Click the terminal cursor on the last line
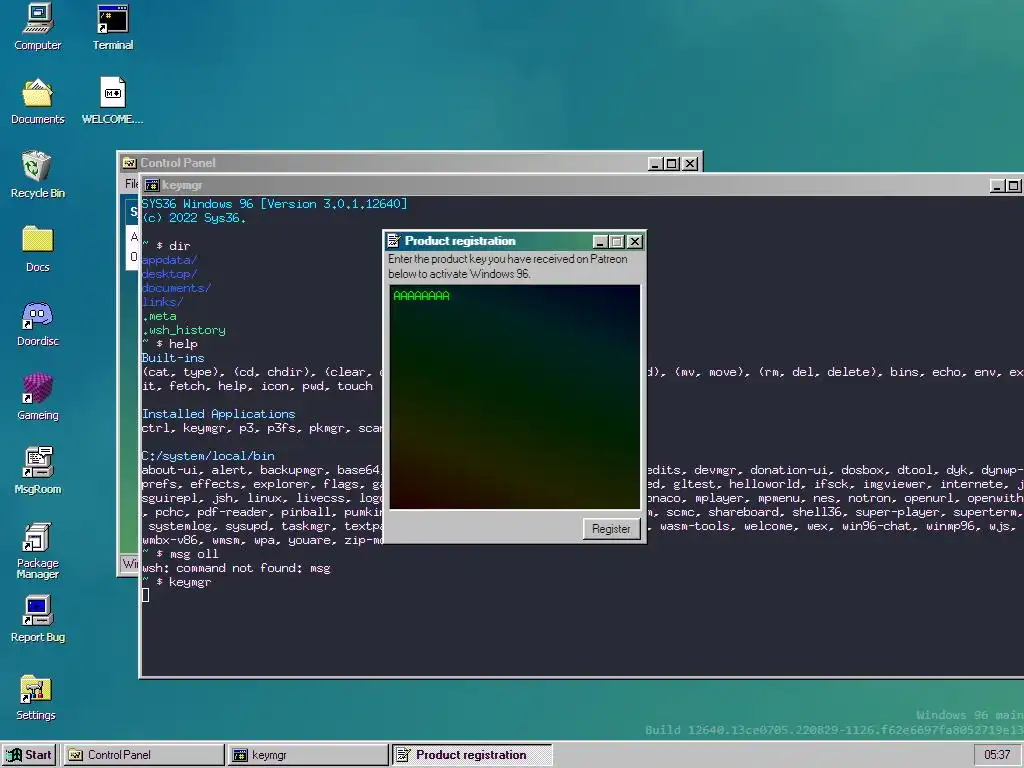1024x768 pixels. click(x=146, y=595)
